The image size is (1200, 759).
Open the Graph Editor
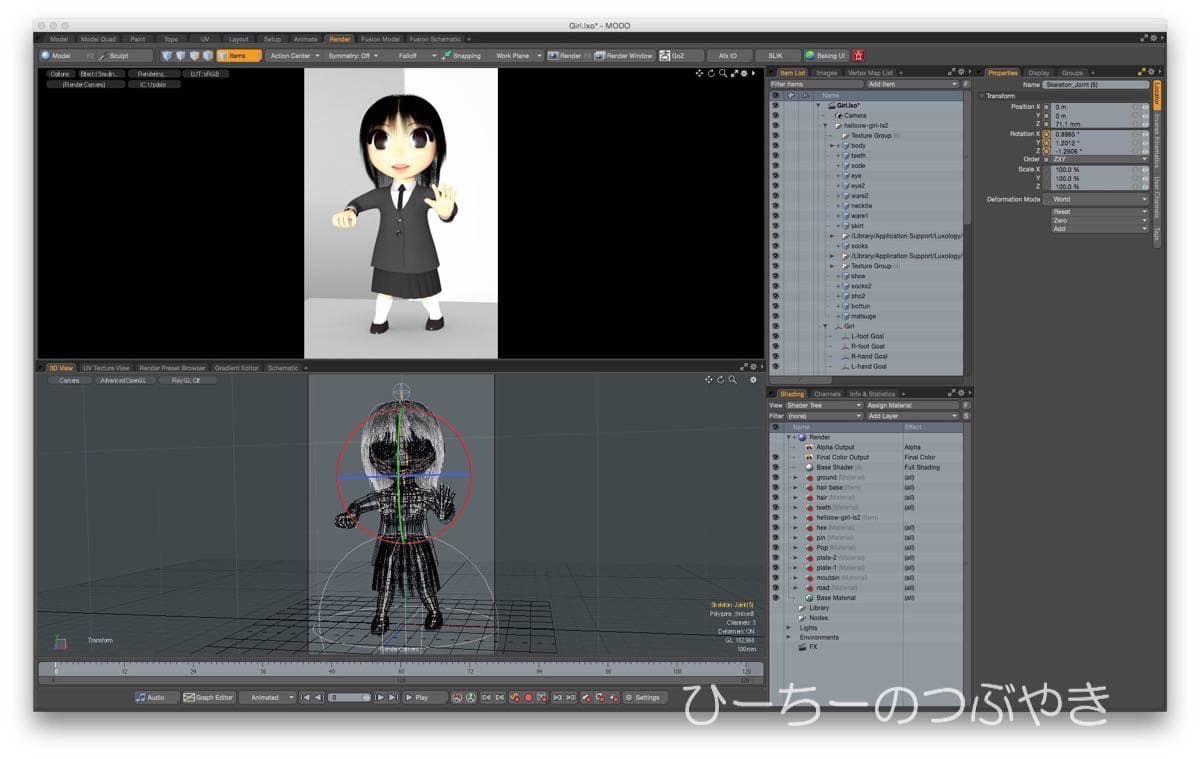[x=208, y=697]
